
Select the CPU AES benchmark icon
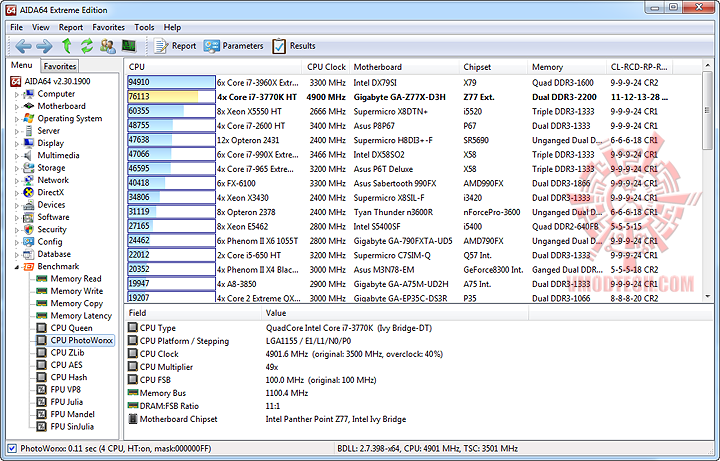coord(42,365)
